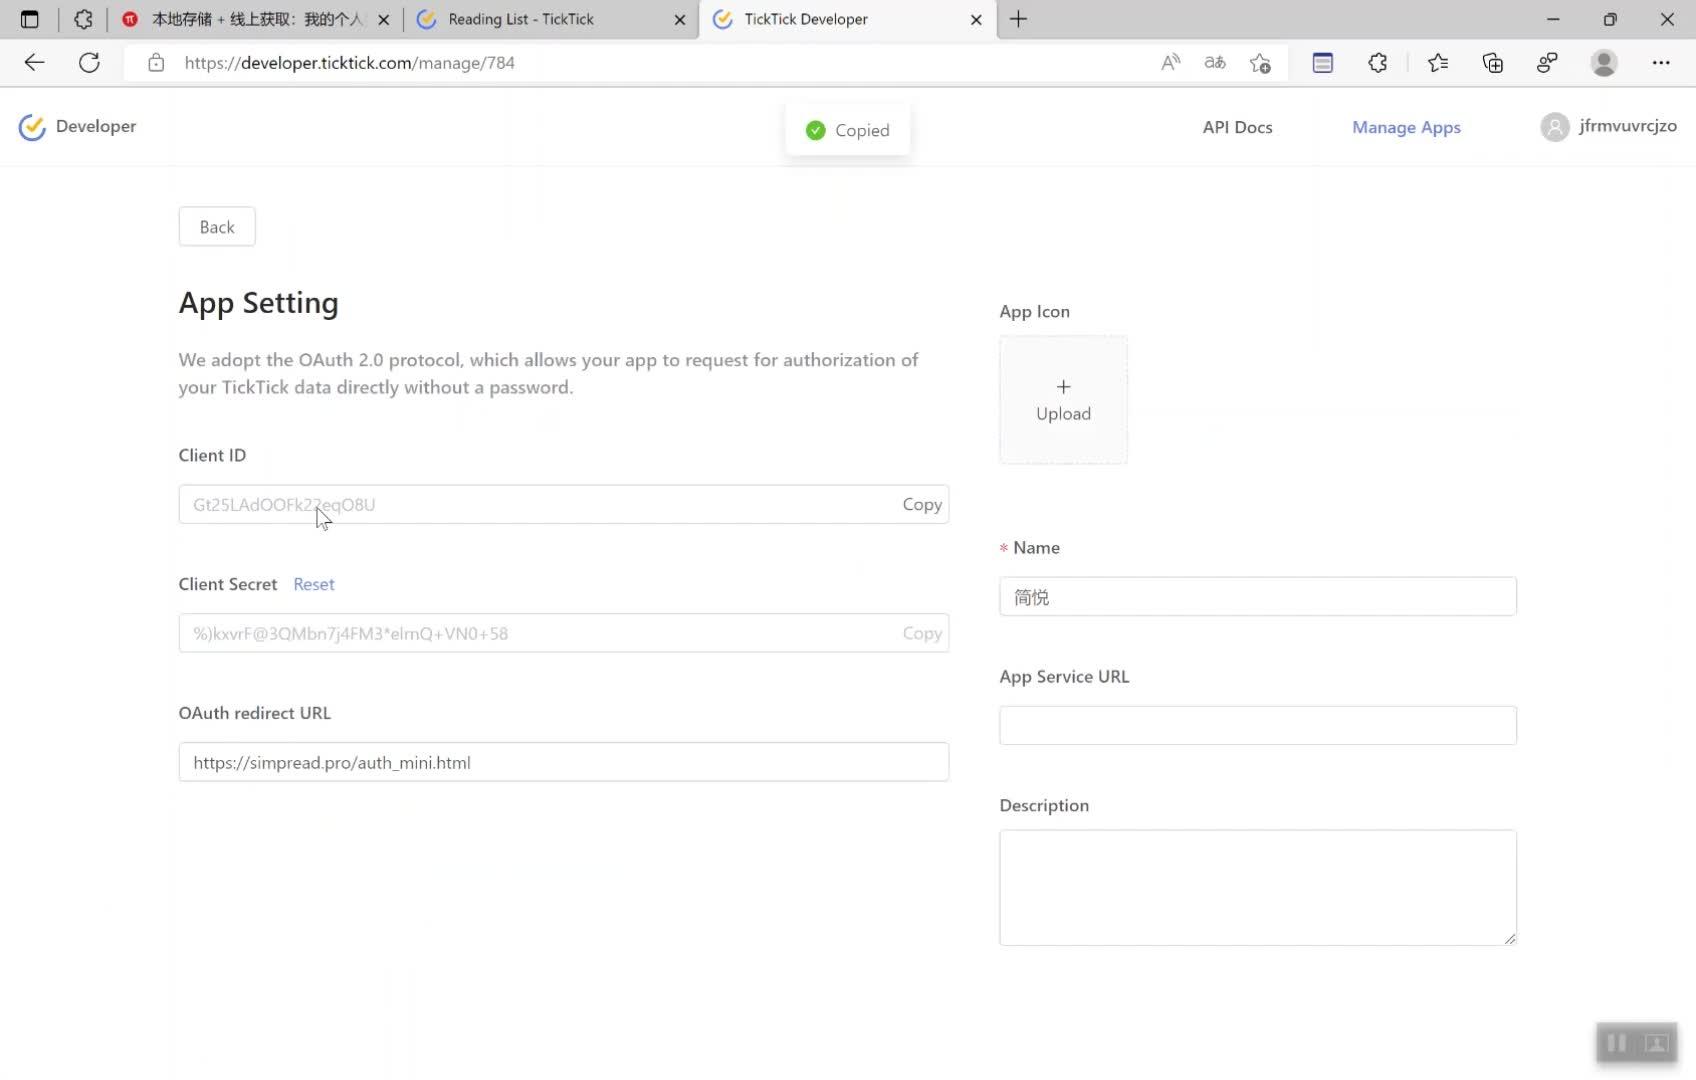
Task: Close the Reading List - TickTick tab
Action: pos(680,19)
